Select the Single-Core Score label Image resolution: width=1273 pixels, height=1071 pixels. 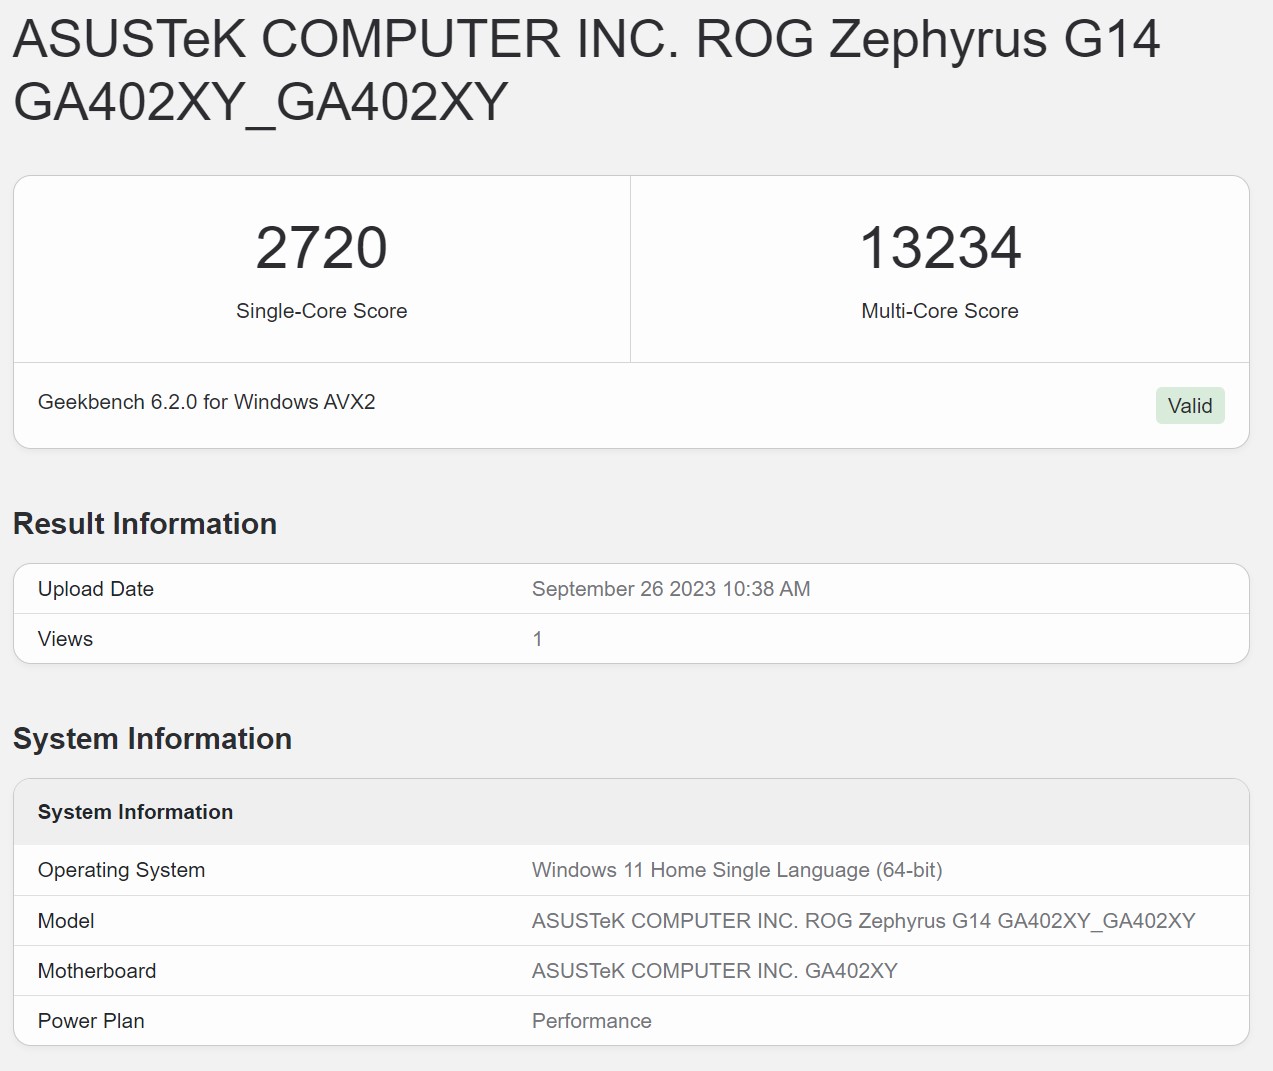(x=321, y=311)
